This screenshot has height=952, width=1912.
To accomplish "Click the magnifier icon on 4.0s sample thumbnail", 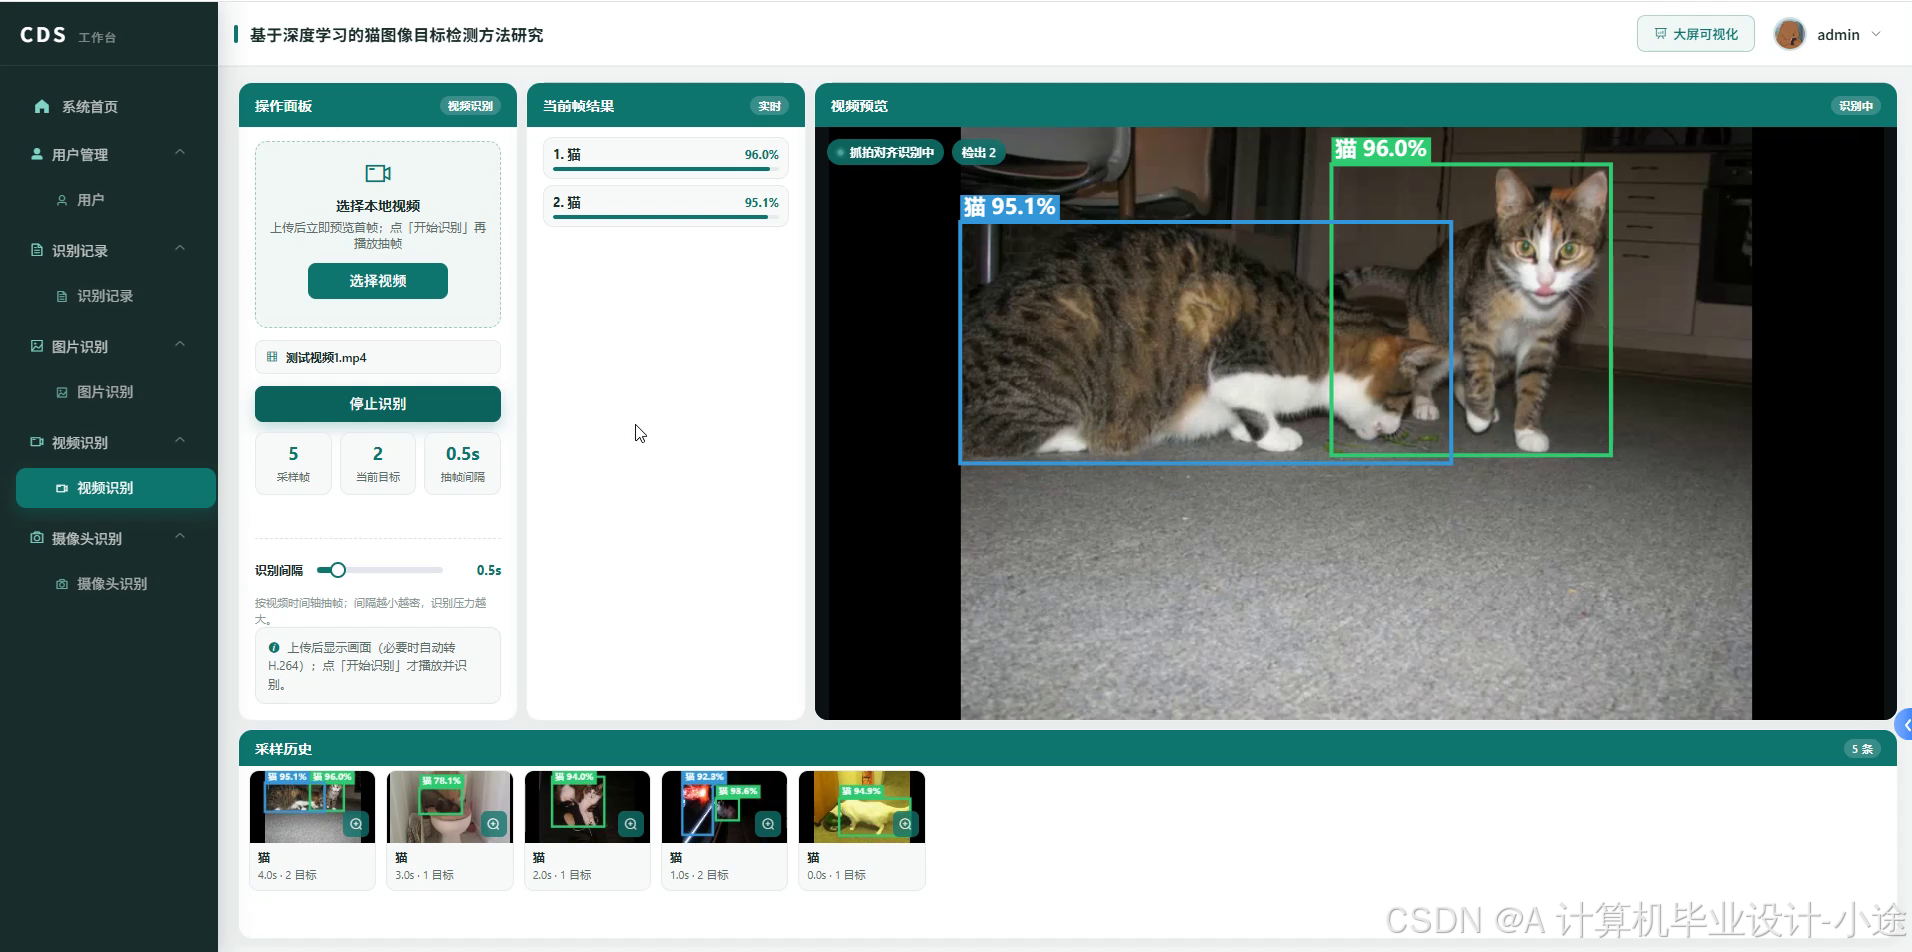I will point(356,824).
